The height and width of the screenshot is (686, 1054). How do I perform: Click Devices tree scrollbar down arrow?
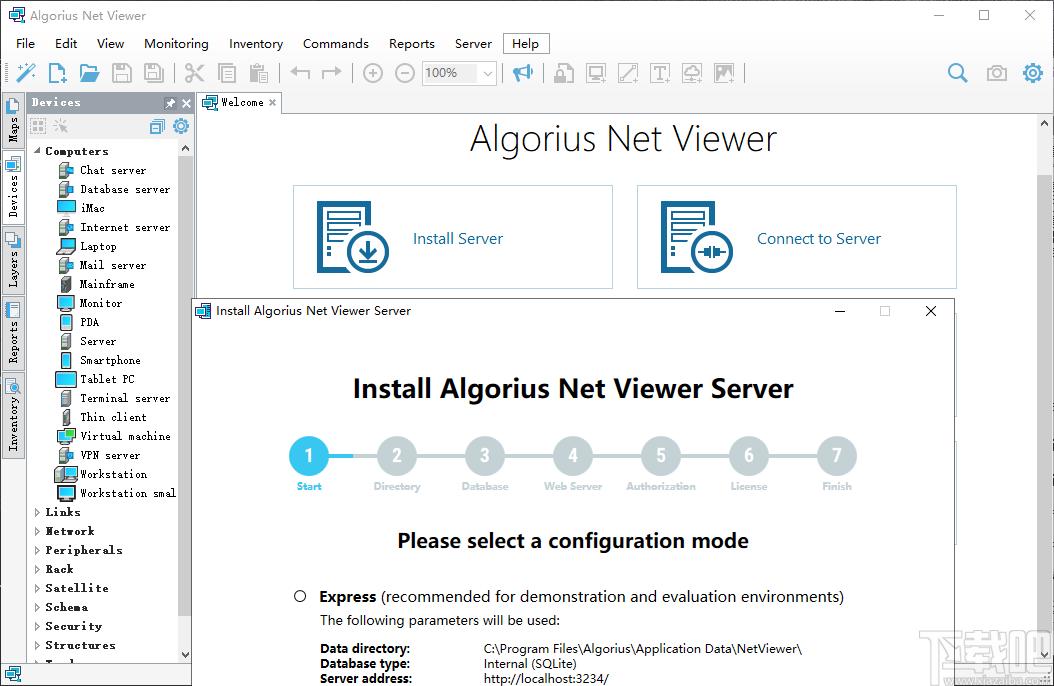pyautogui.click(x=186, y=654)
